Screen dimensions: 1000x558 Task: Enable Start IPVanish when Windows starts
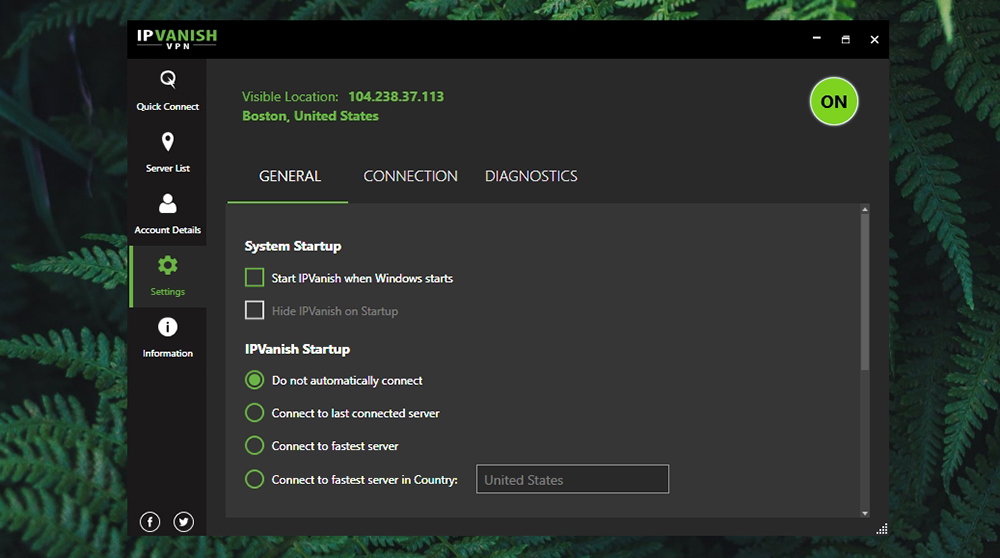tap(254, 277)
